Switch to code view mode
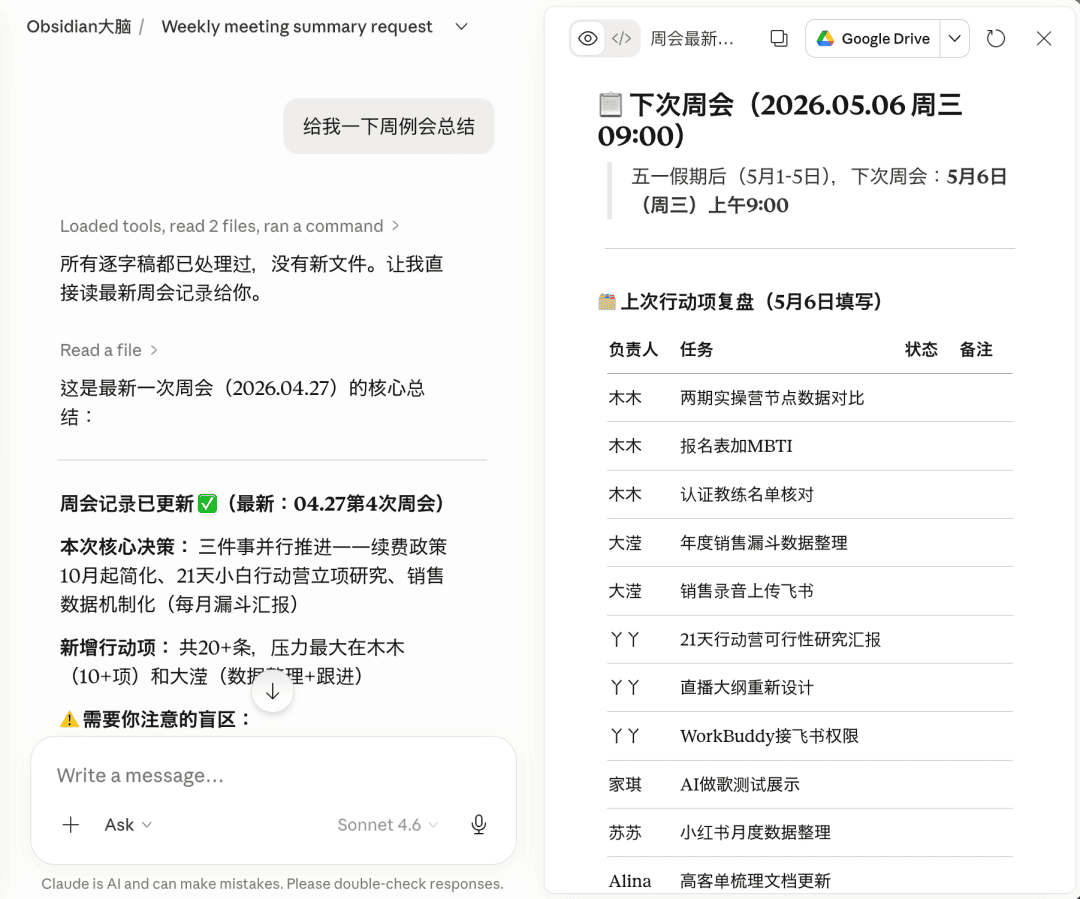This screenshot has height=899, width=1080. point(621,39)
